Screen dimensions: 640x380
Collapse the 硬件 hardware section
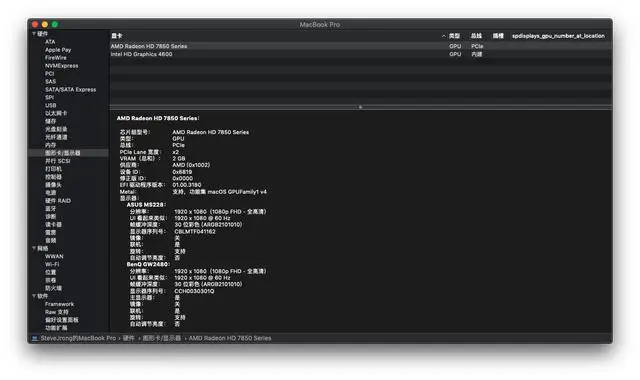(x=34, y=34)
